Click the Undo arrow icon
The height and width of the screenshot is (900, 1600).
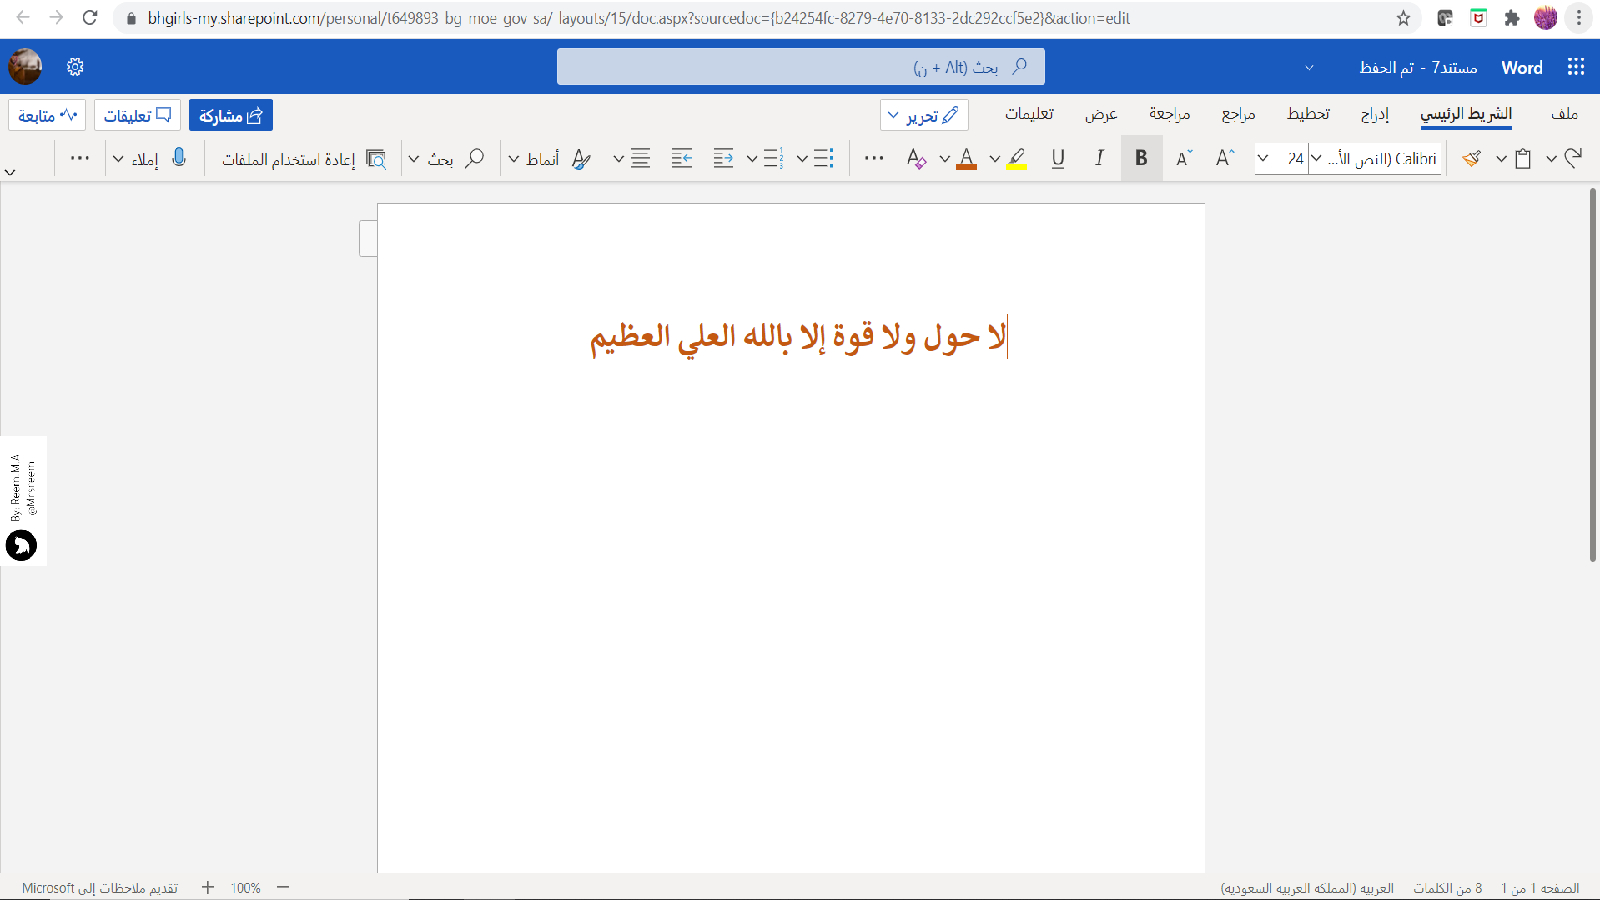(x=1574, y=158)
